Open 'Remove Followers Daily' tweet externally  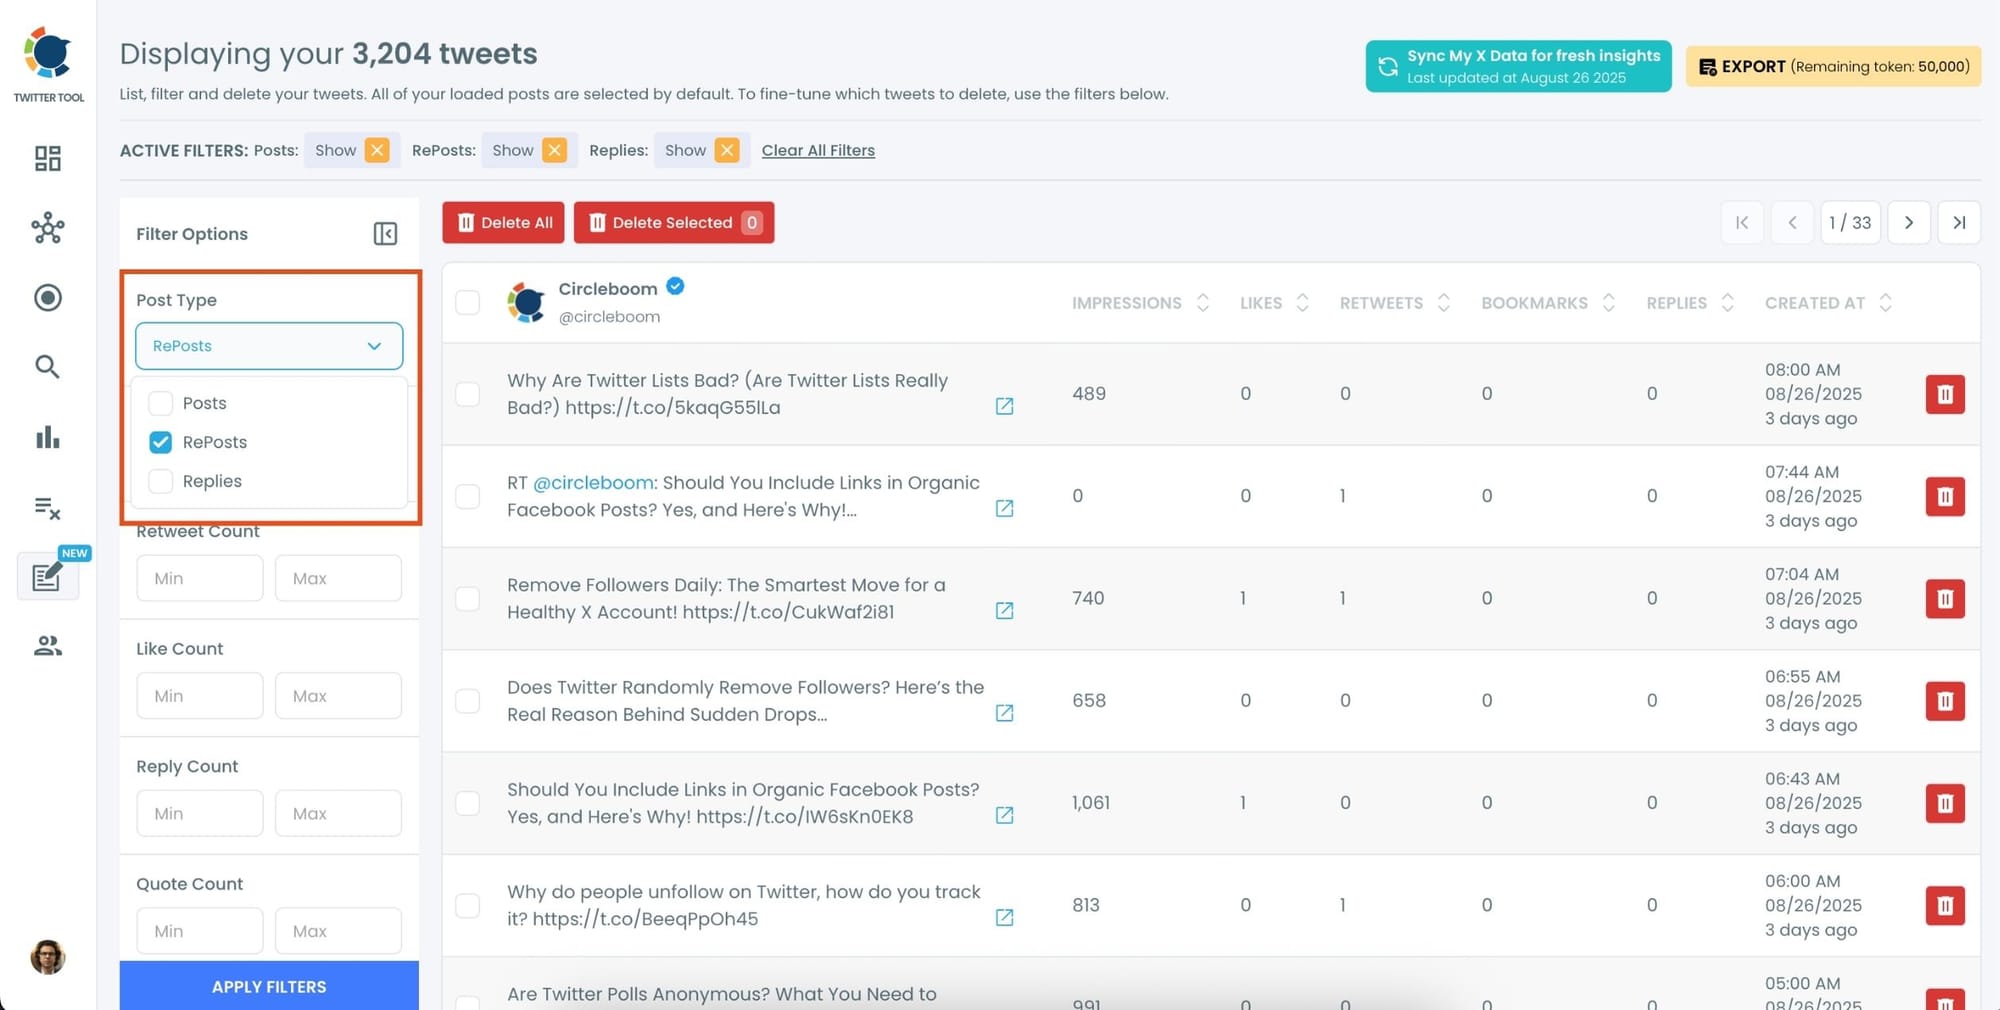[x=1005, y=610]
